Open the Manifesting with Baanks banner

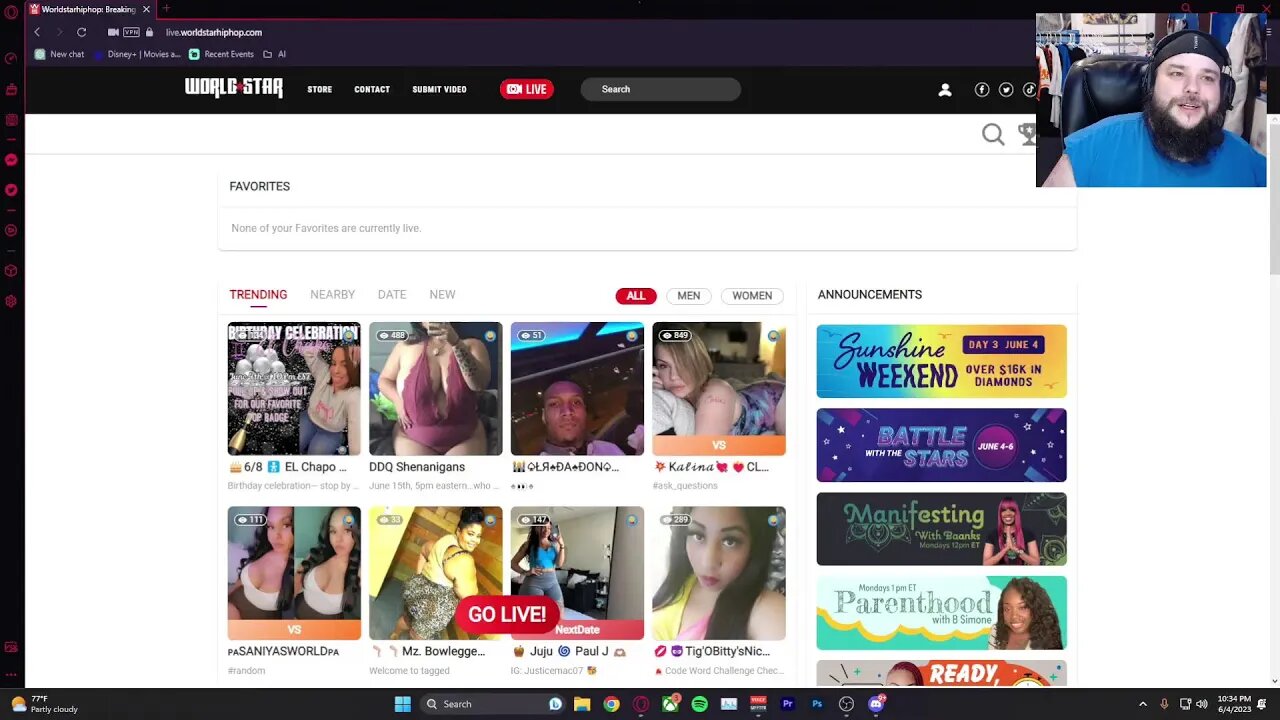(x=941, y=529)
